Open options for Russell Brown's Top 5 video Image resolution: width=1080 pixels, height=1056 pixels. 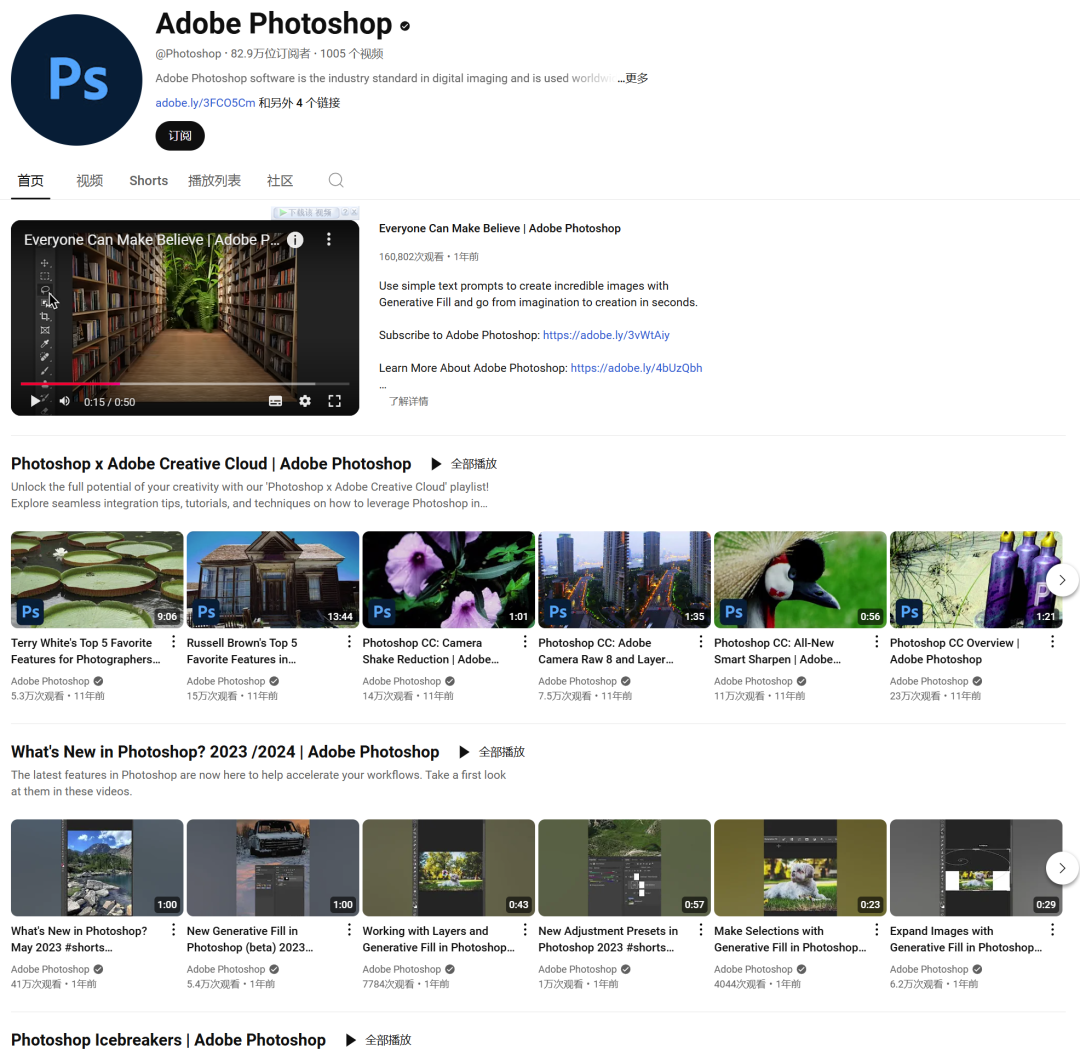(x=349, y=642)
